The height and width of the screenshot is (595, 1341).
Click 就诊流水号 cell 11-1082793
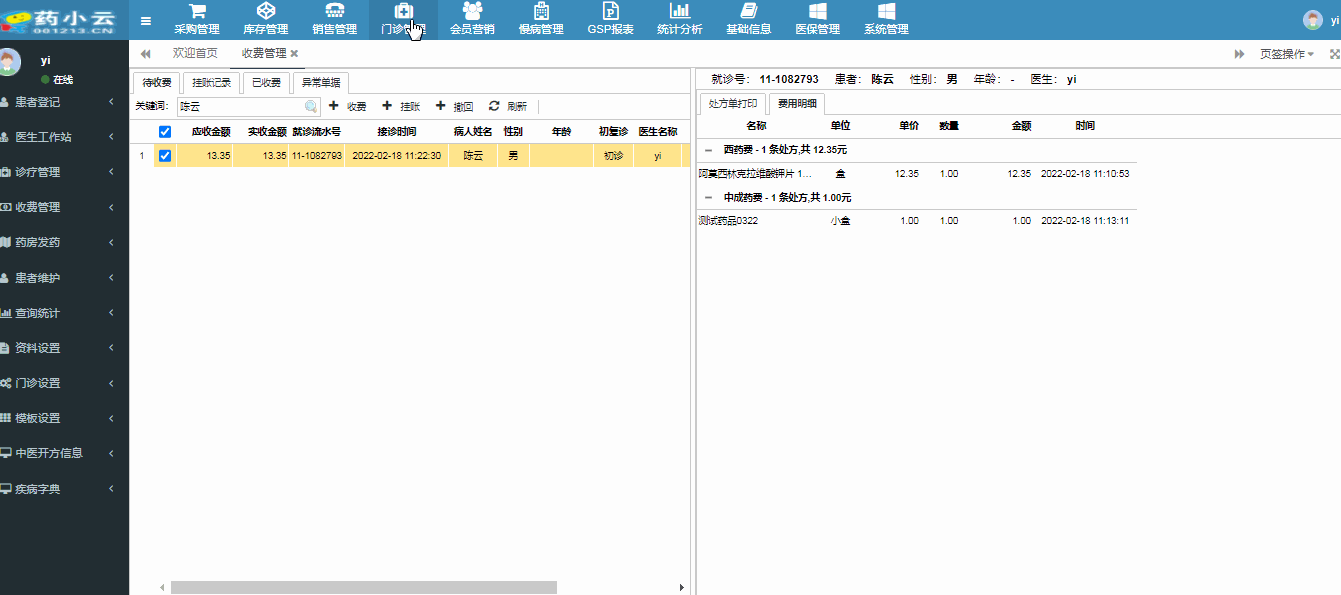317,155
